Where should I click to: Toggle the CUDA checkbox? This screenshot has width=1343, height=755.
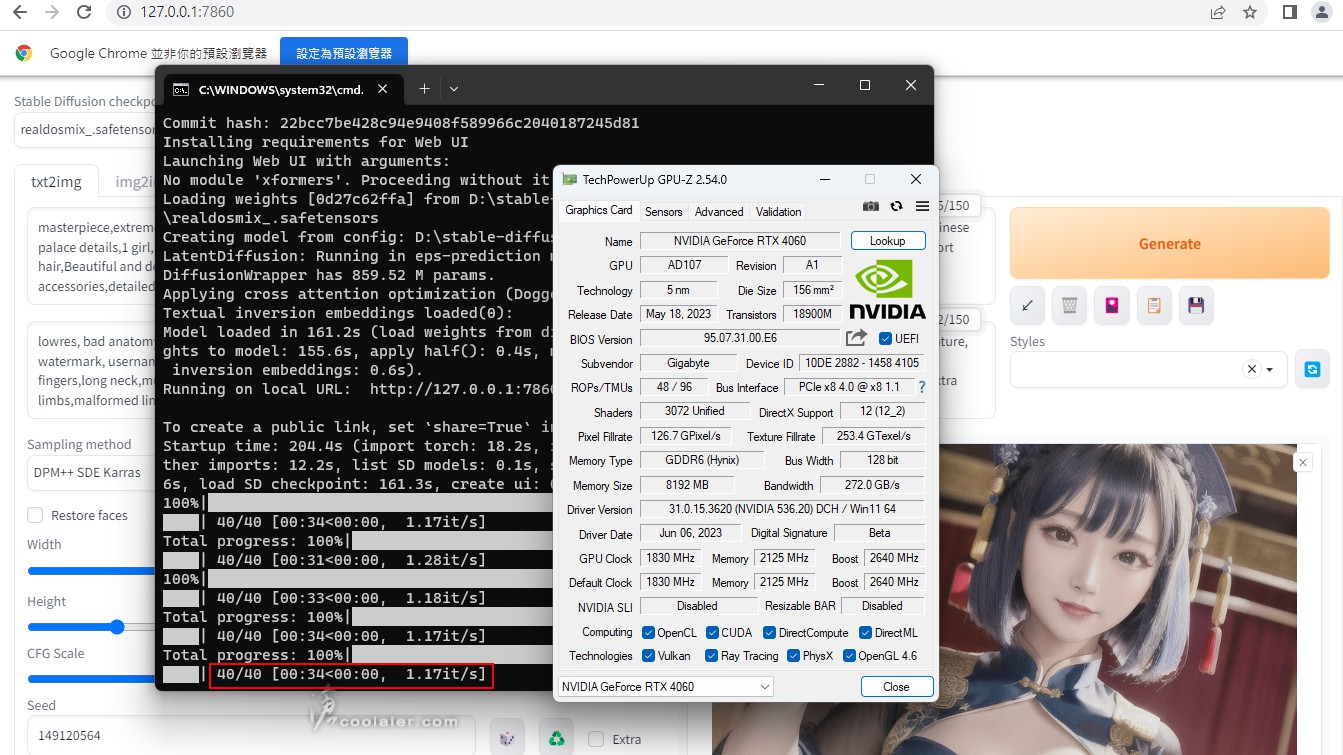click(712, 633)
